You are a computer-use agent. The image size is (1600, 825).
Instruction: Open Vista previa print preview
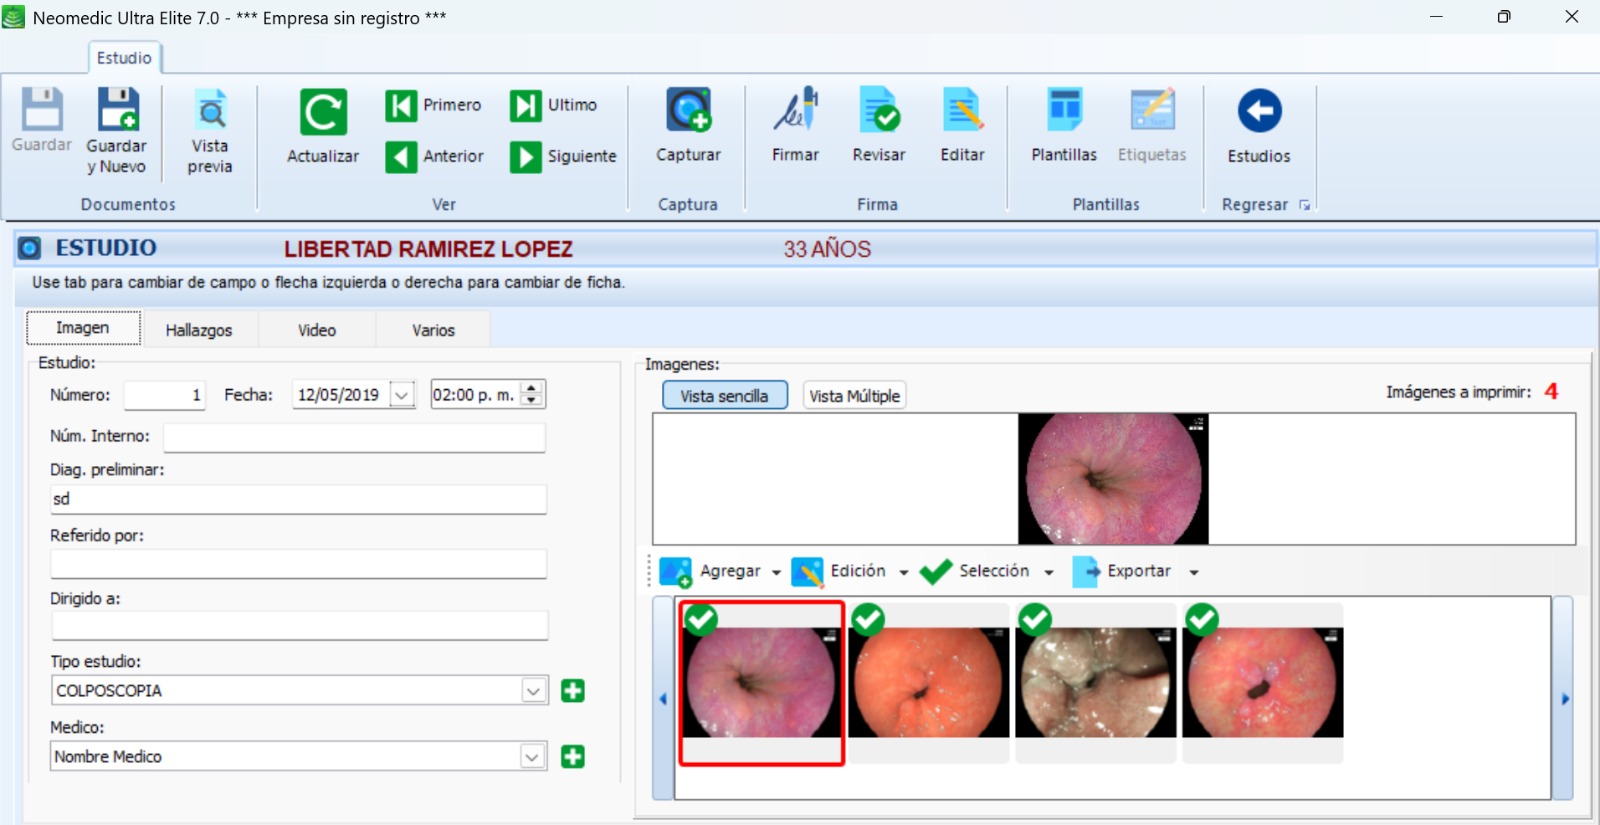click(210, 112)
